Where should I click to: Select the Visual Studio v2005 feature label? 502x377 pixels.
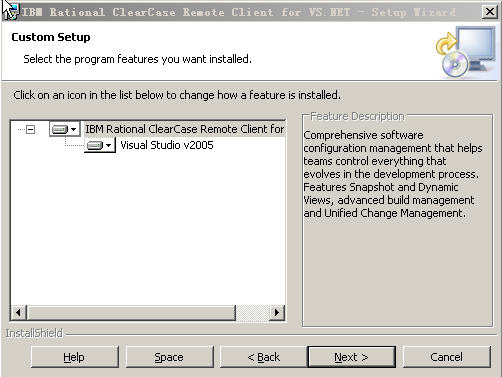(x=167, y=145)
